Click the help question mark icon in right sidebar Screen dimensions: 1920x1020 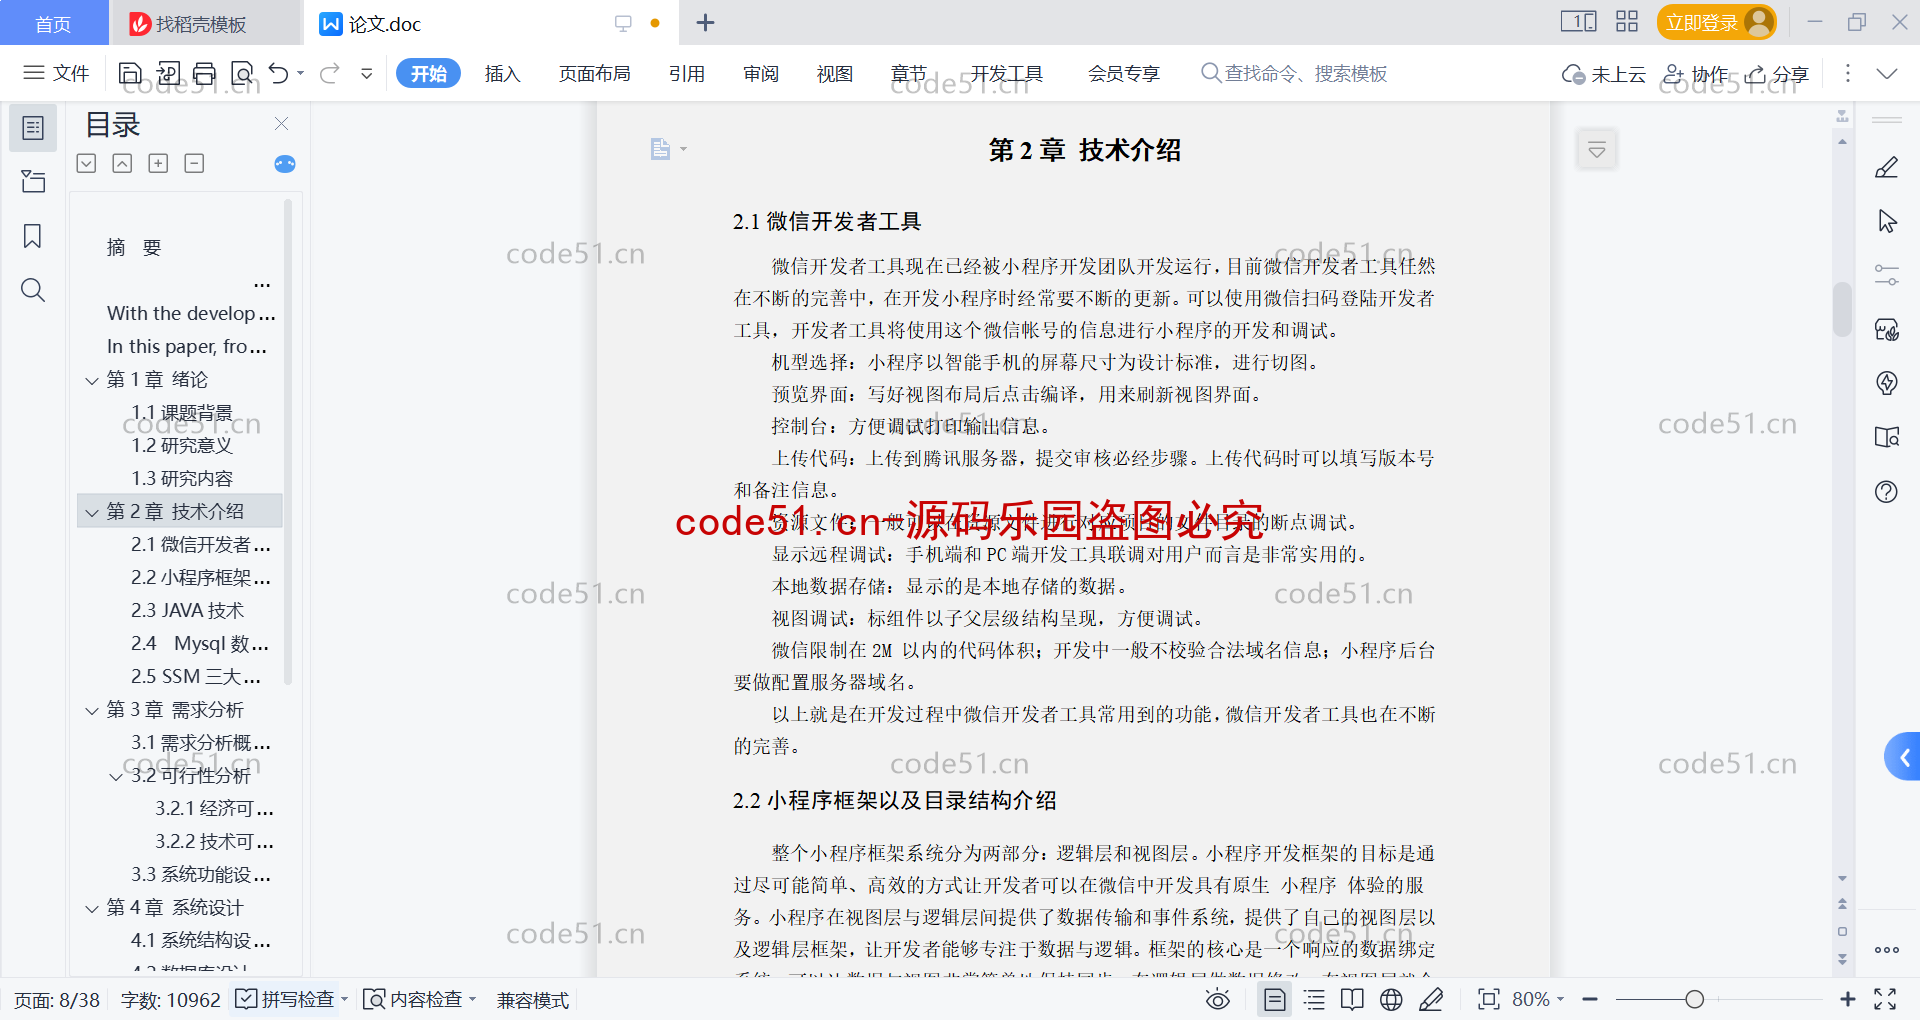tap(1886, 491)
